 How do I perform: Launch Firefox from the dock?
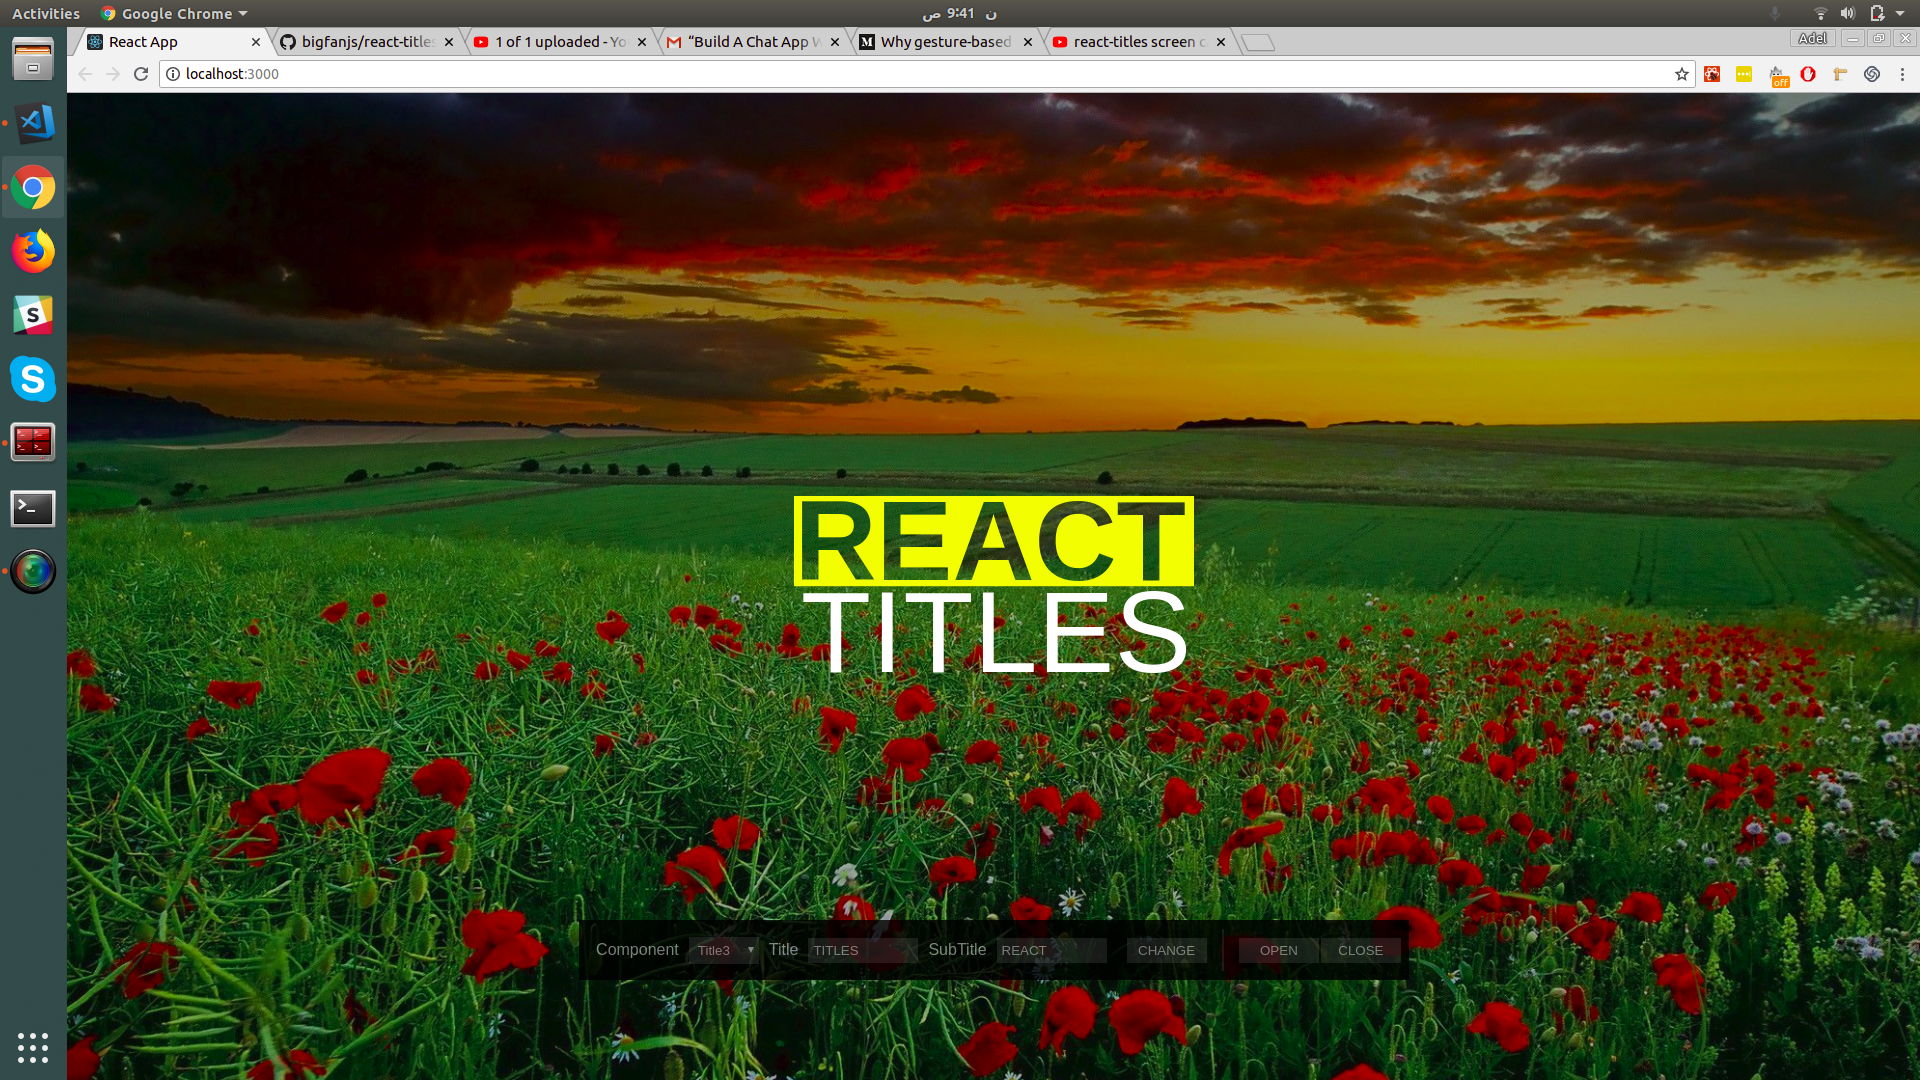(x=33, y=251)
